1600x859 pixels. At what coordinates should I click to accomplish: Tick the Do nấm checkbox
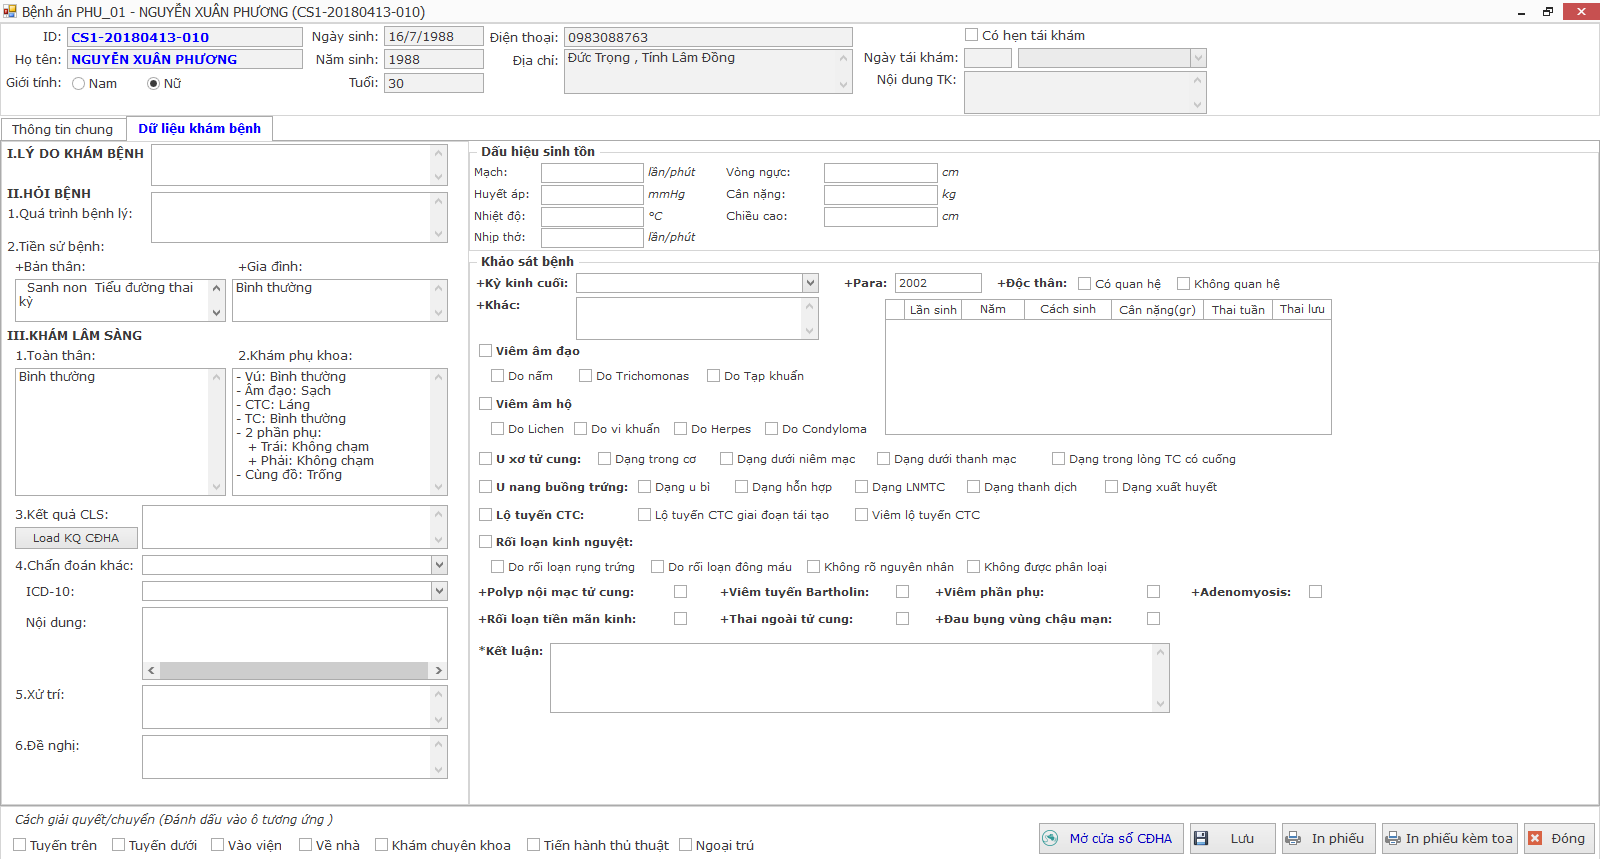tap(497, 375)
